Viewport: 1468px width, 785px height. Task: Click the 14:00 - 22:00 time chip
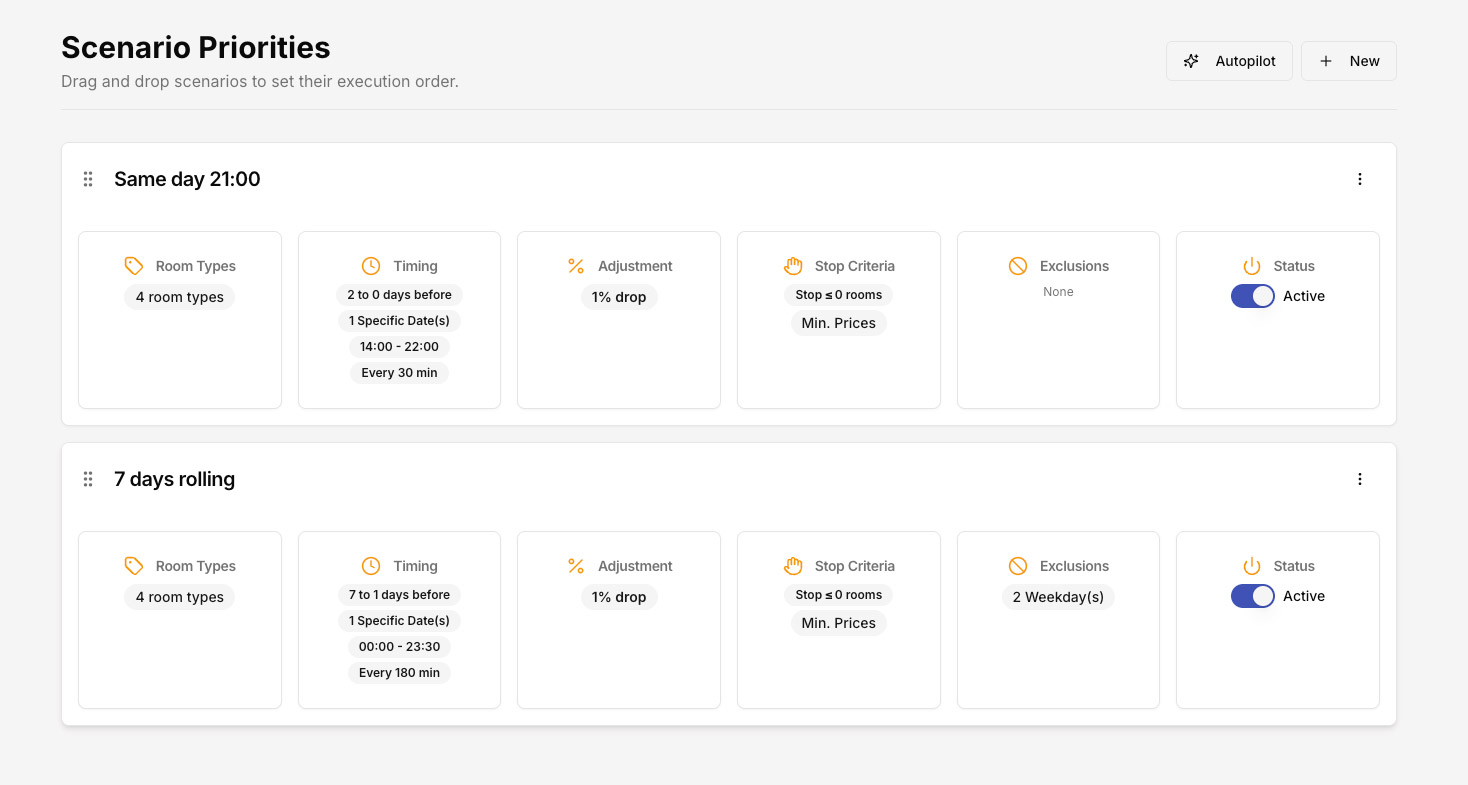pos(399,347)
